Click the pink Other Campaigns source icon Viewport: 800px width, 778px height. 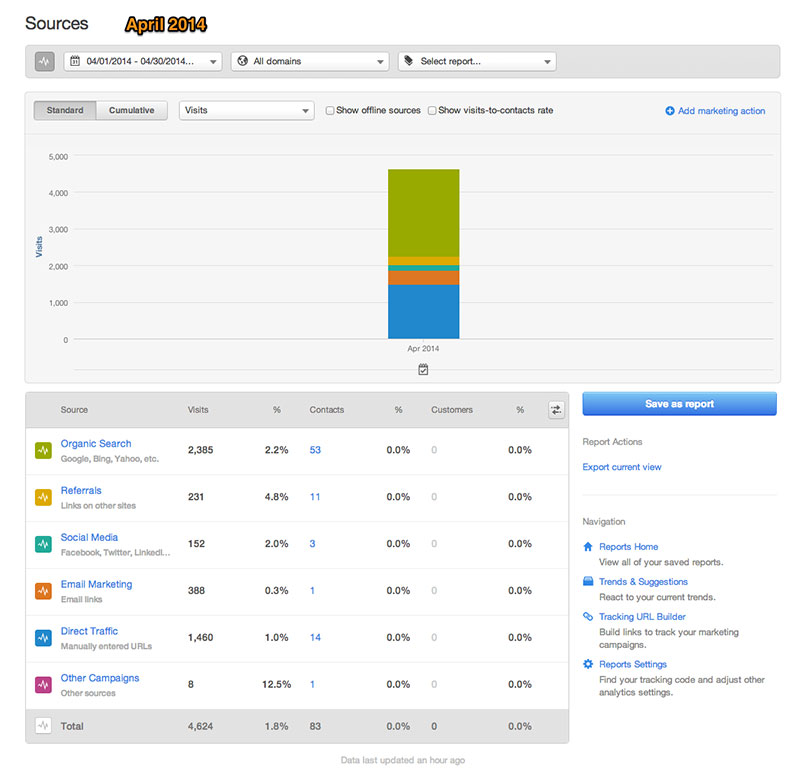pos(43,685)
